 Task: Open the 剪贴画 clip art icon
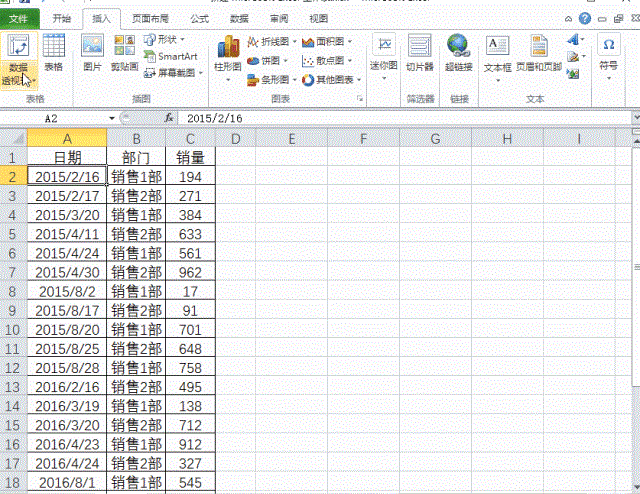[x=125, y=52]
